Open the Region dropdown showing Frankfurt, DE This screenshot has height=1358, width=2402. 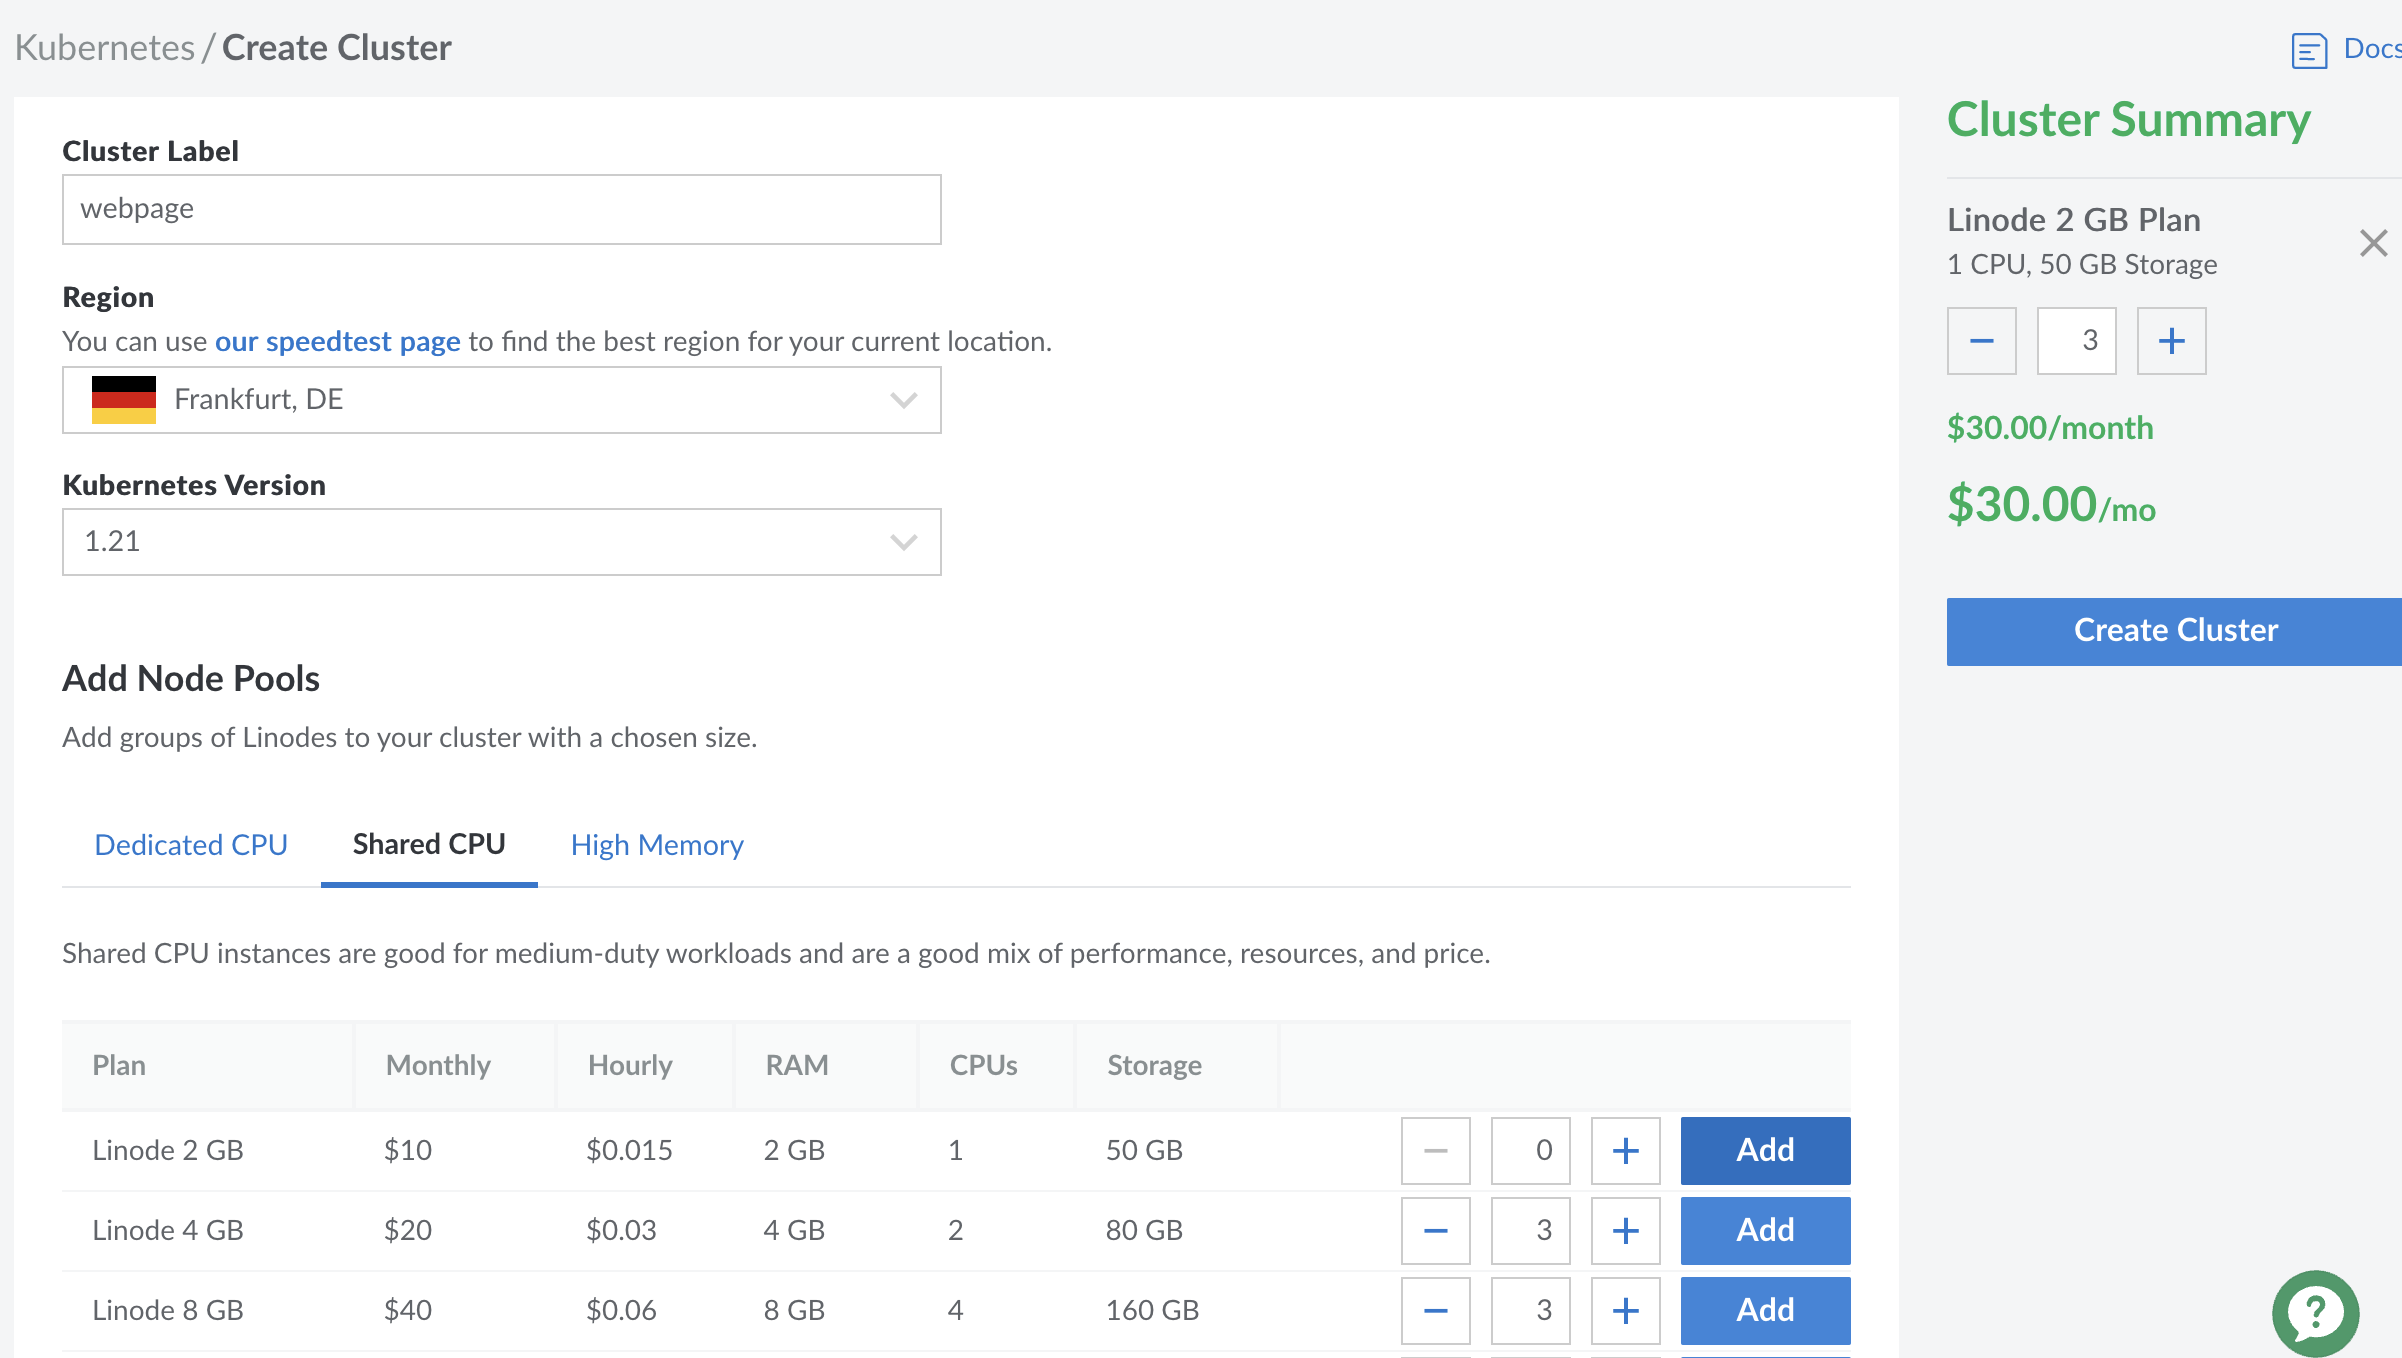point(501,400)
